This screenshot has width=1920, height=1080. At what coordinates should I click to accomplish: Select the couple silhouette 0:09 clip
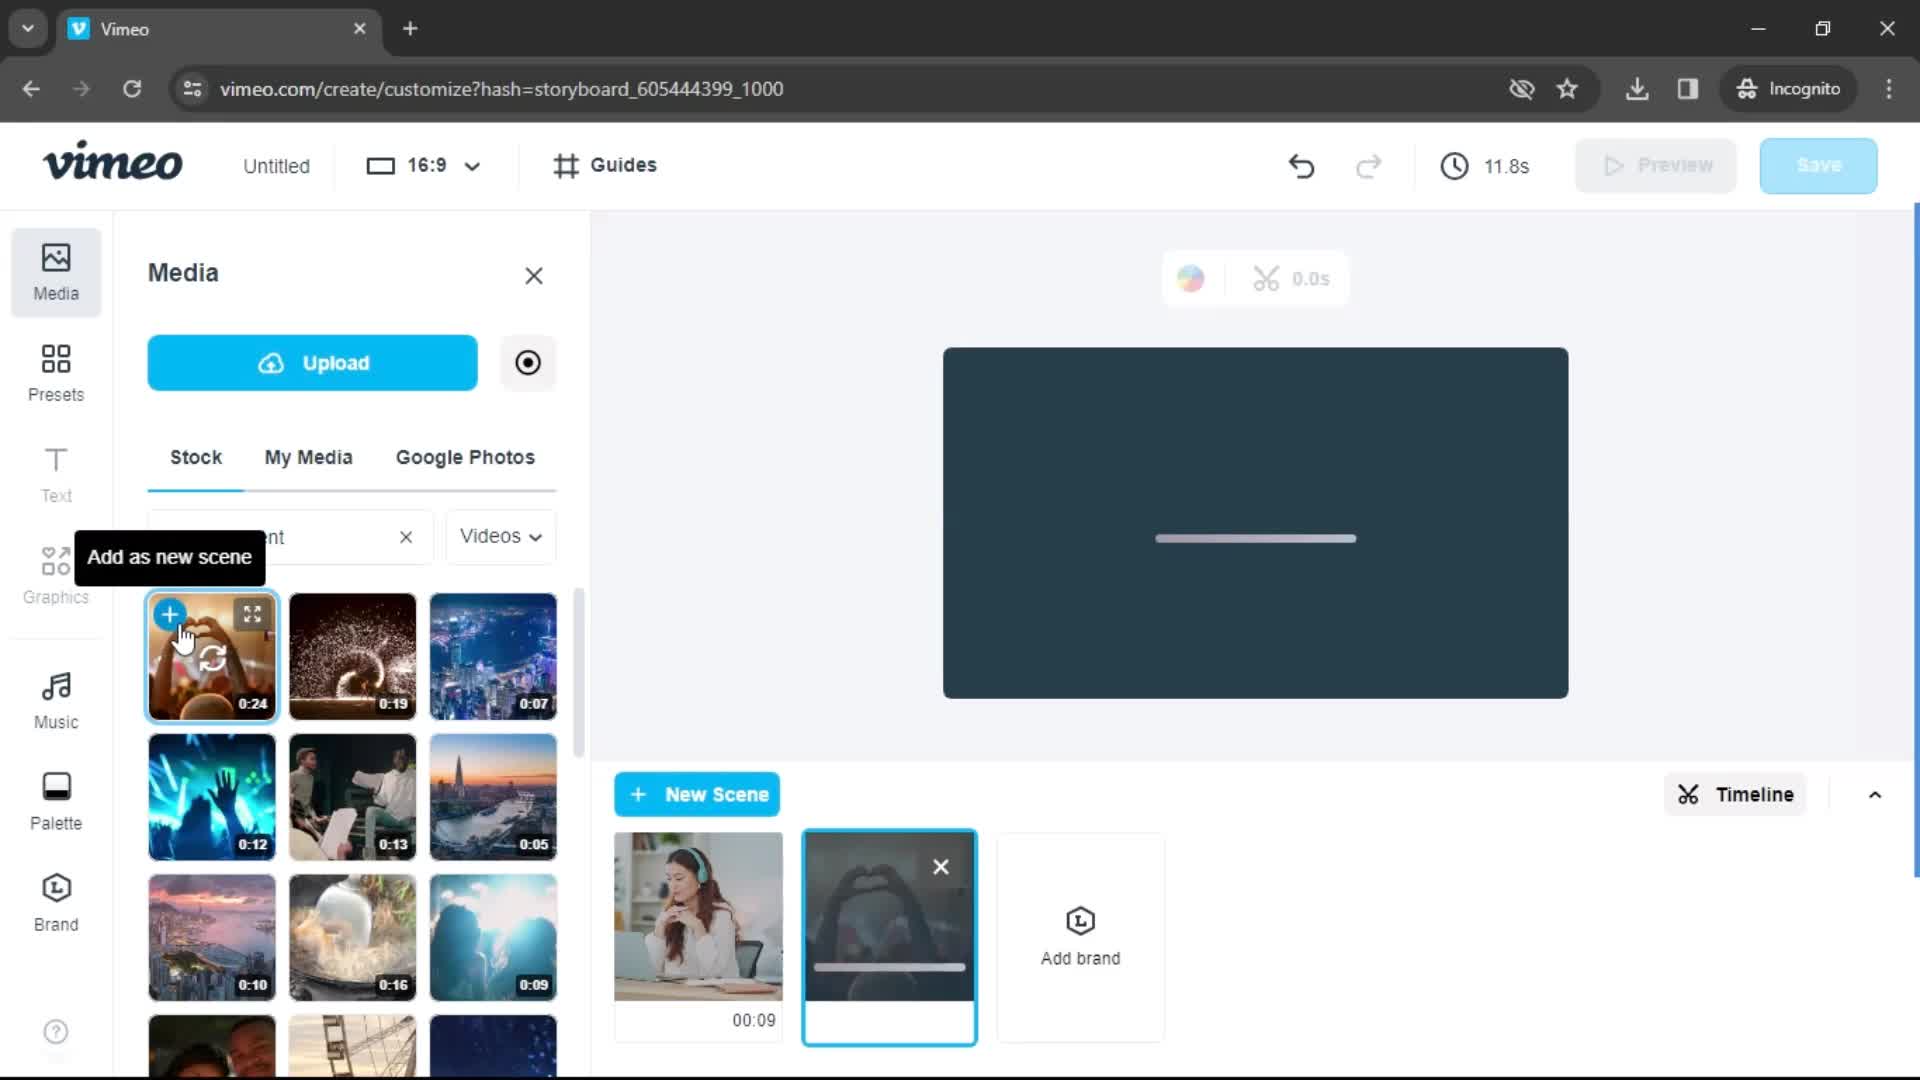click(x=493, y=938)
